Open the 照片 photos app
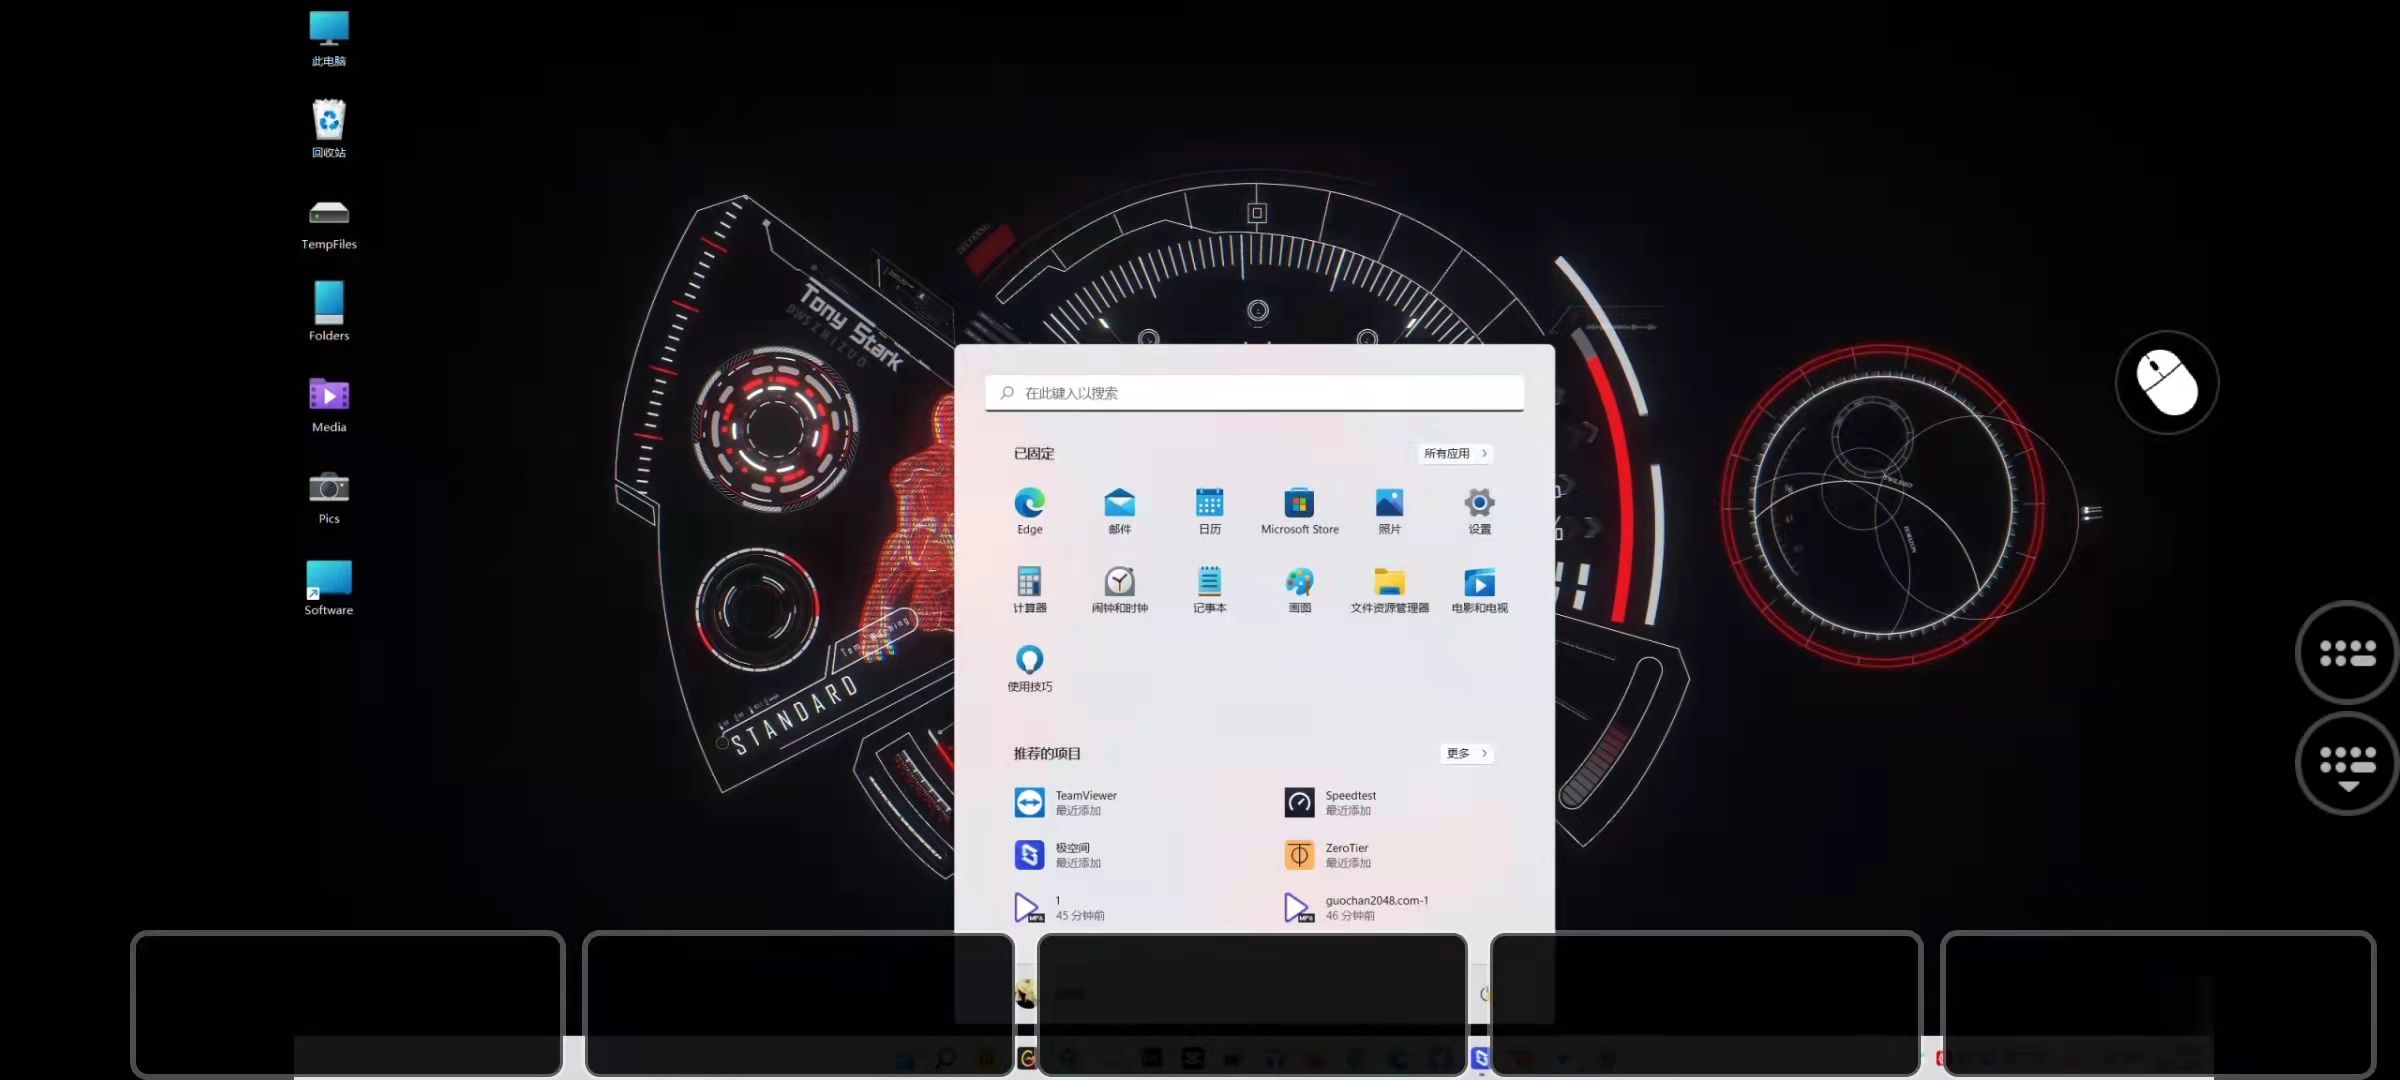The width and height of the screenshot is (2400, 1080). pos(1389,511)
